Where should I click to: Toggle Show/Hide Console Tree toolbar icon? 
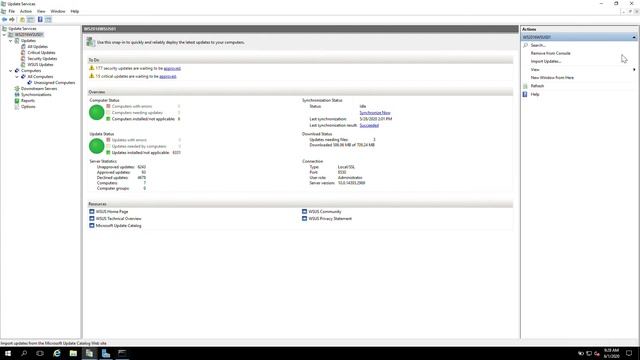(x=31, y=20)
